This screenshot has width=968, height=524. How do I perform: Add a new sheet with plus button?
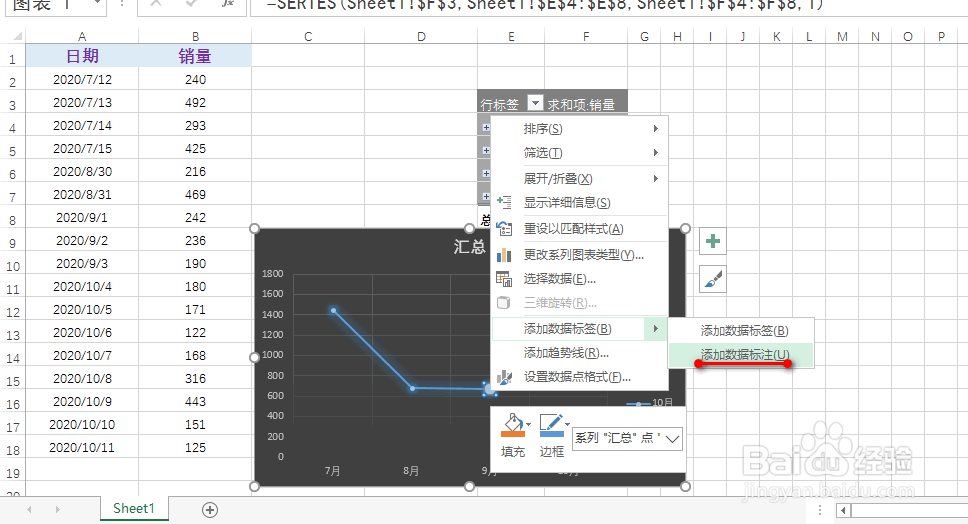point(210,510)
